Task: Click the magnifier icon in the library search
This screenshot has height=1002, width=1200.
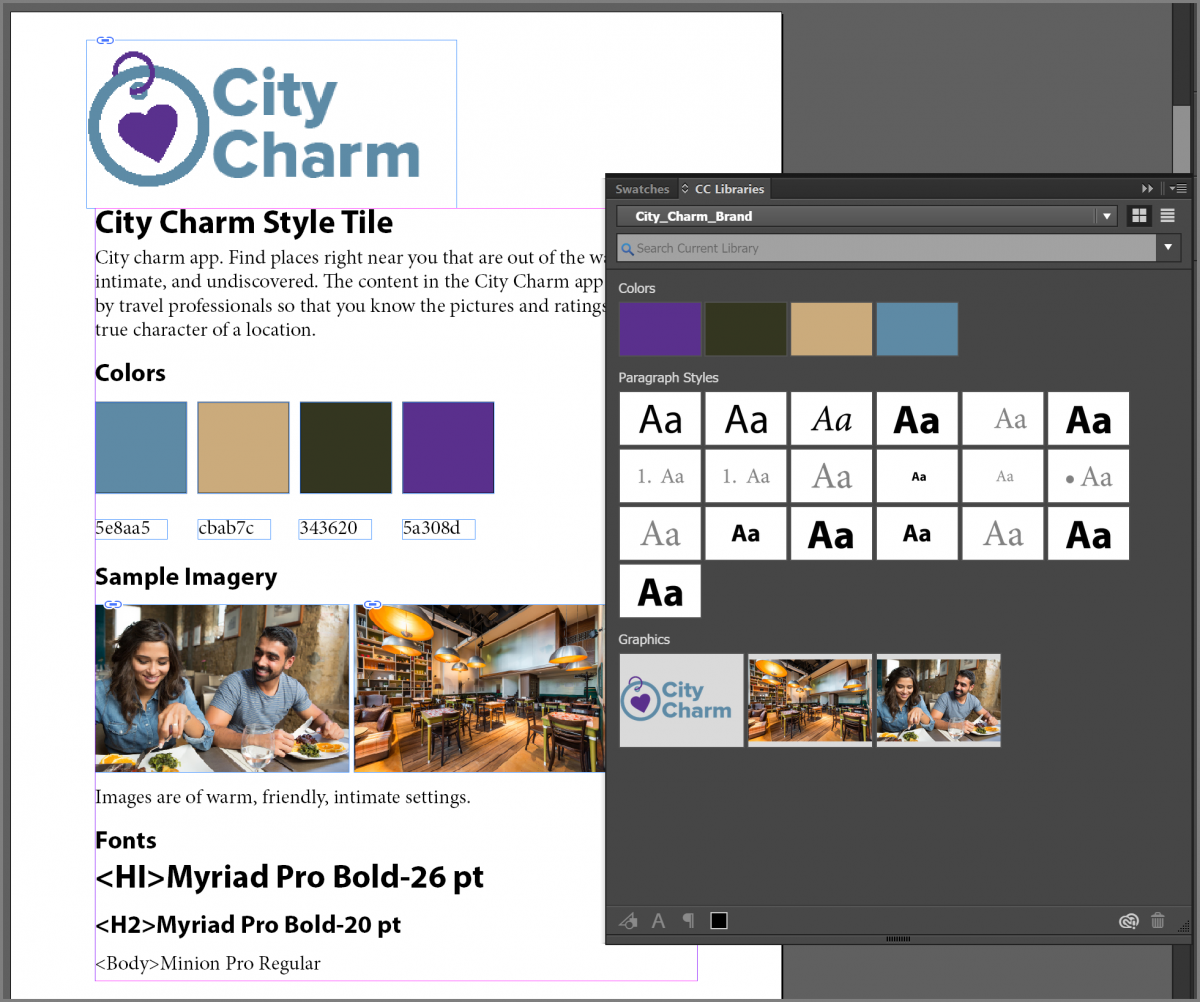Action: (x=627, y=248)
